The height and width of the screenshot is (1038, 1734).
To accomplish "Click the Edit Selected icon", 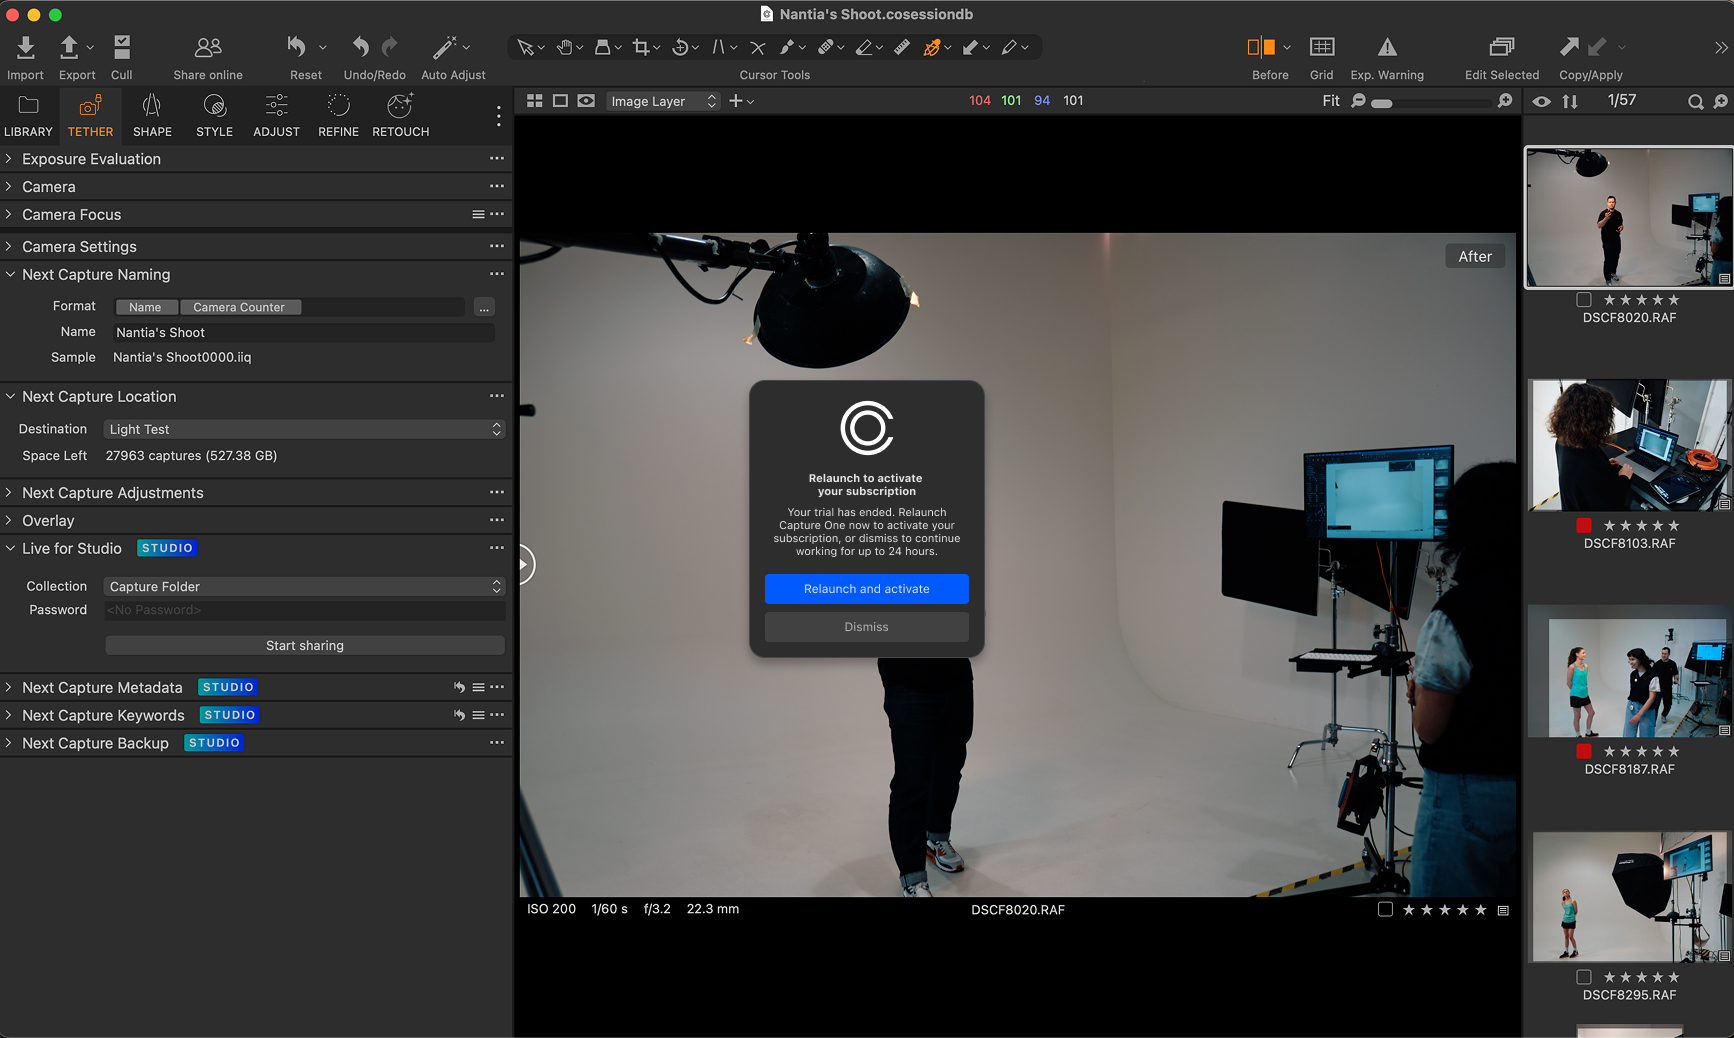I will (x=1501, y=48).
